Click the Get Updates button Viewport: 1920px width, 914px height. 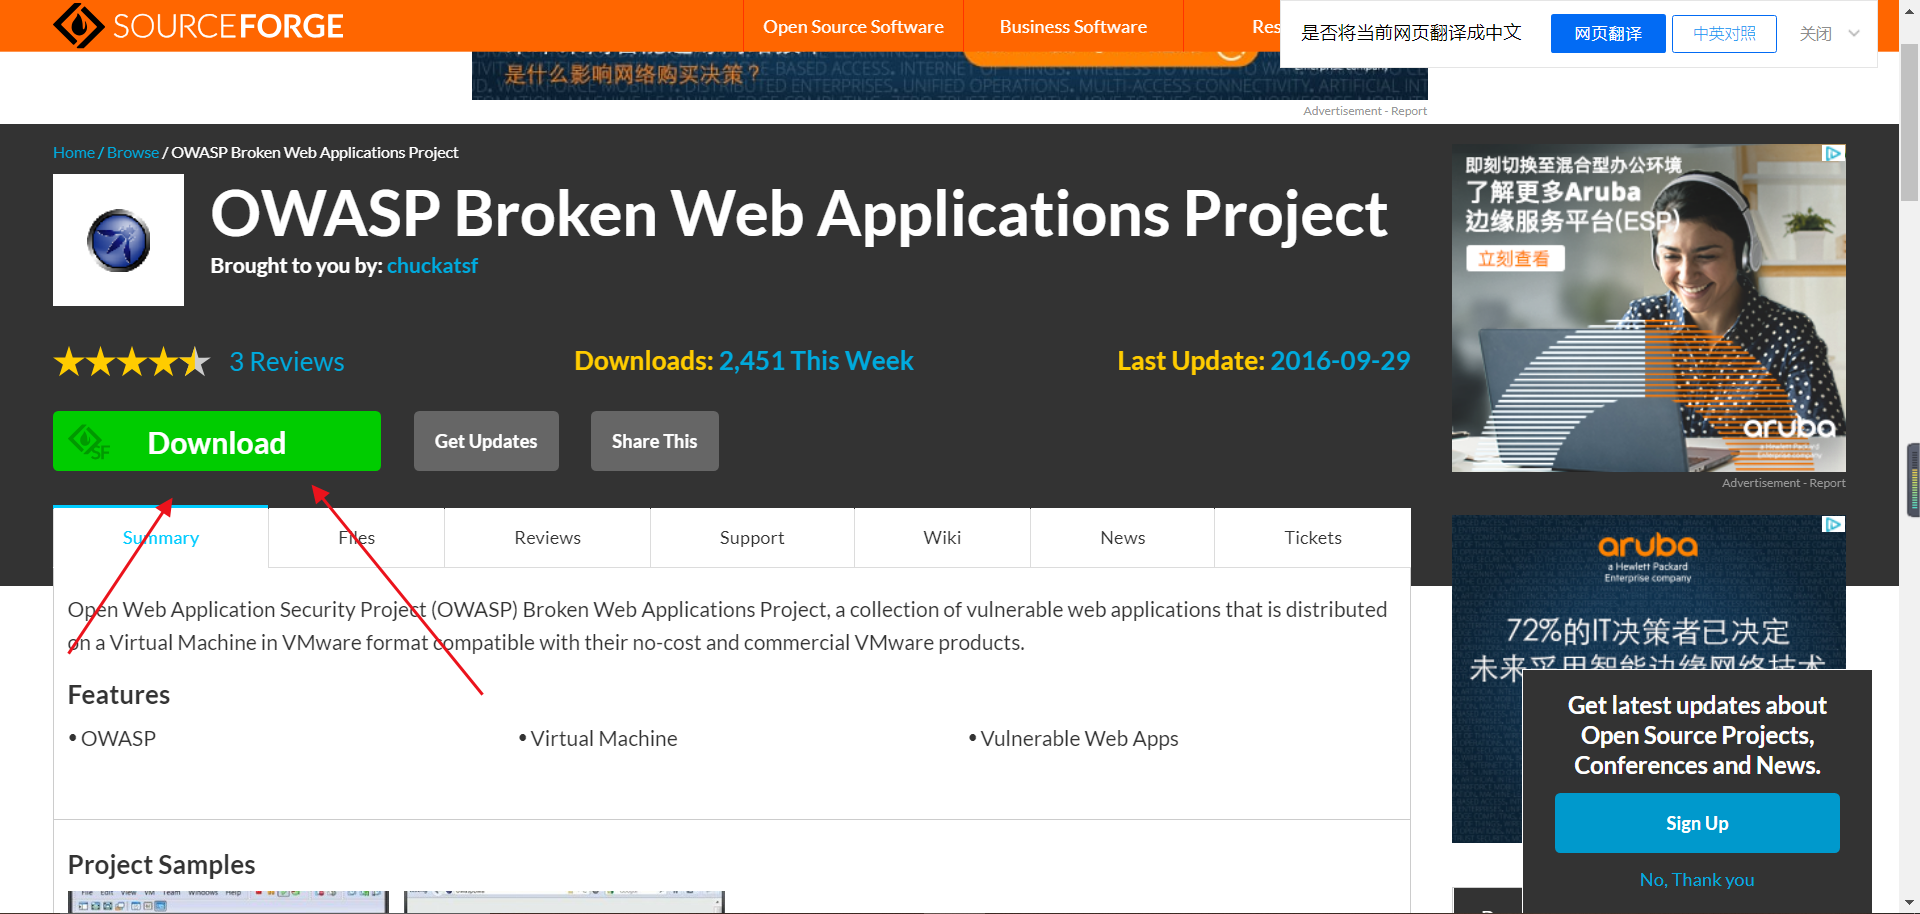pos(486,441)
